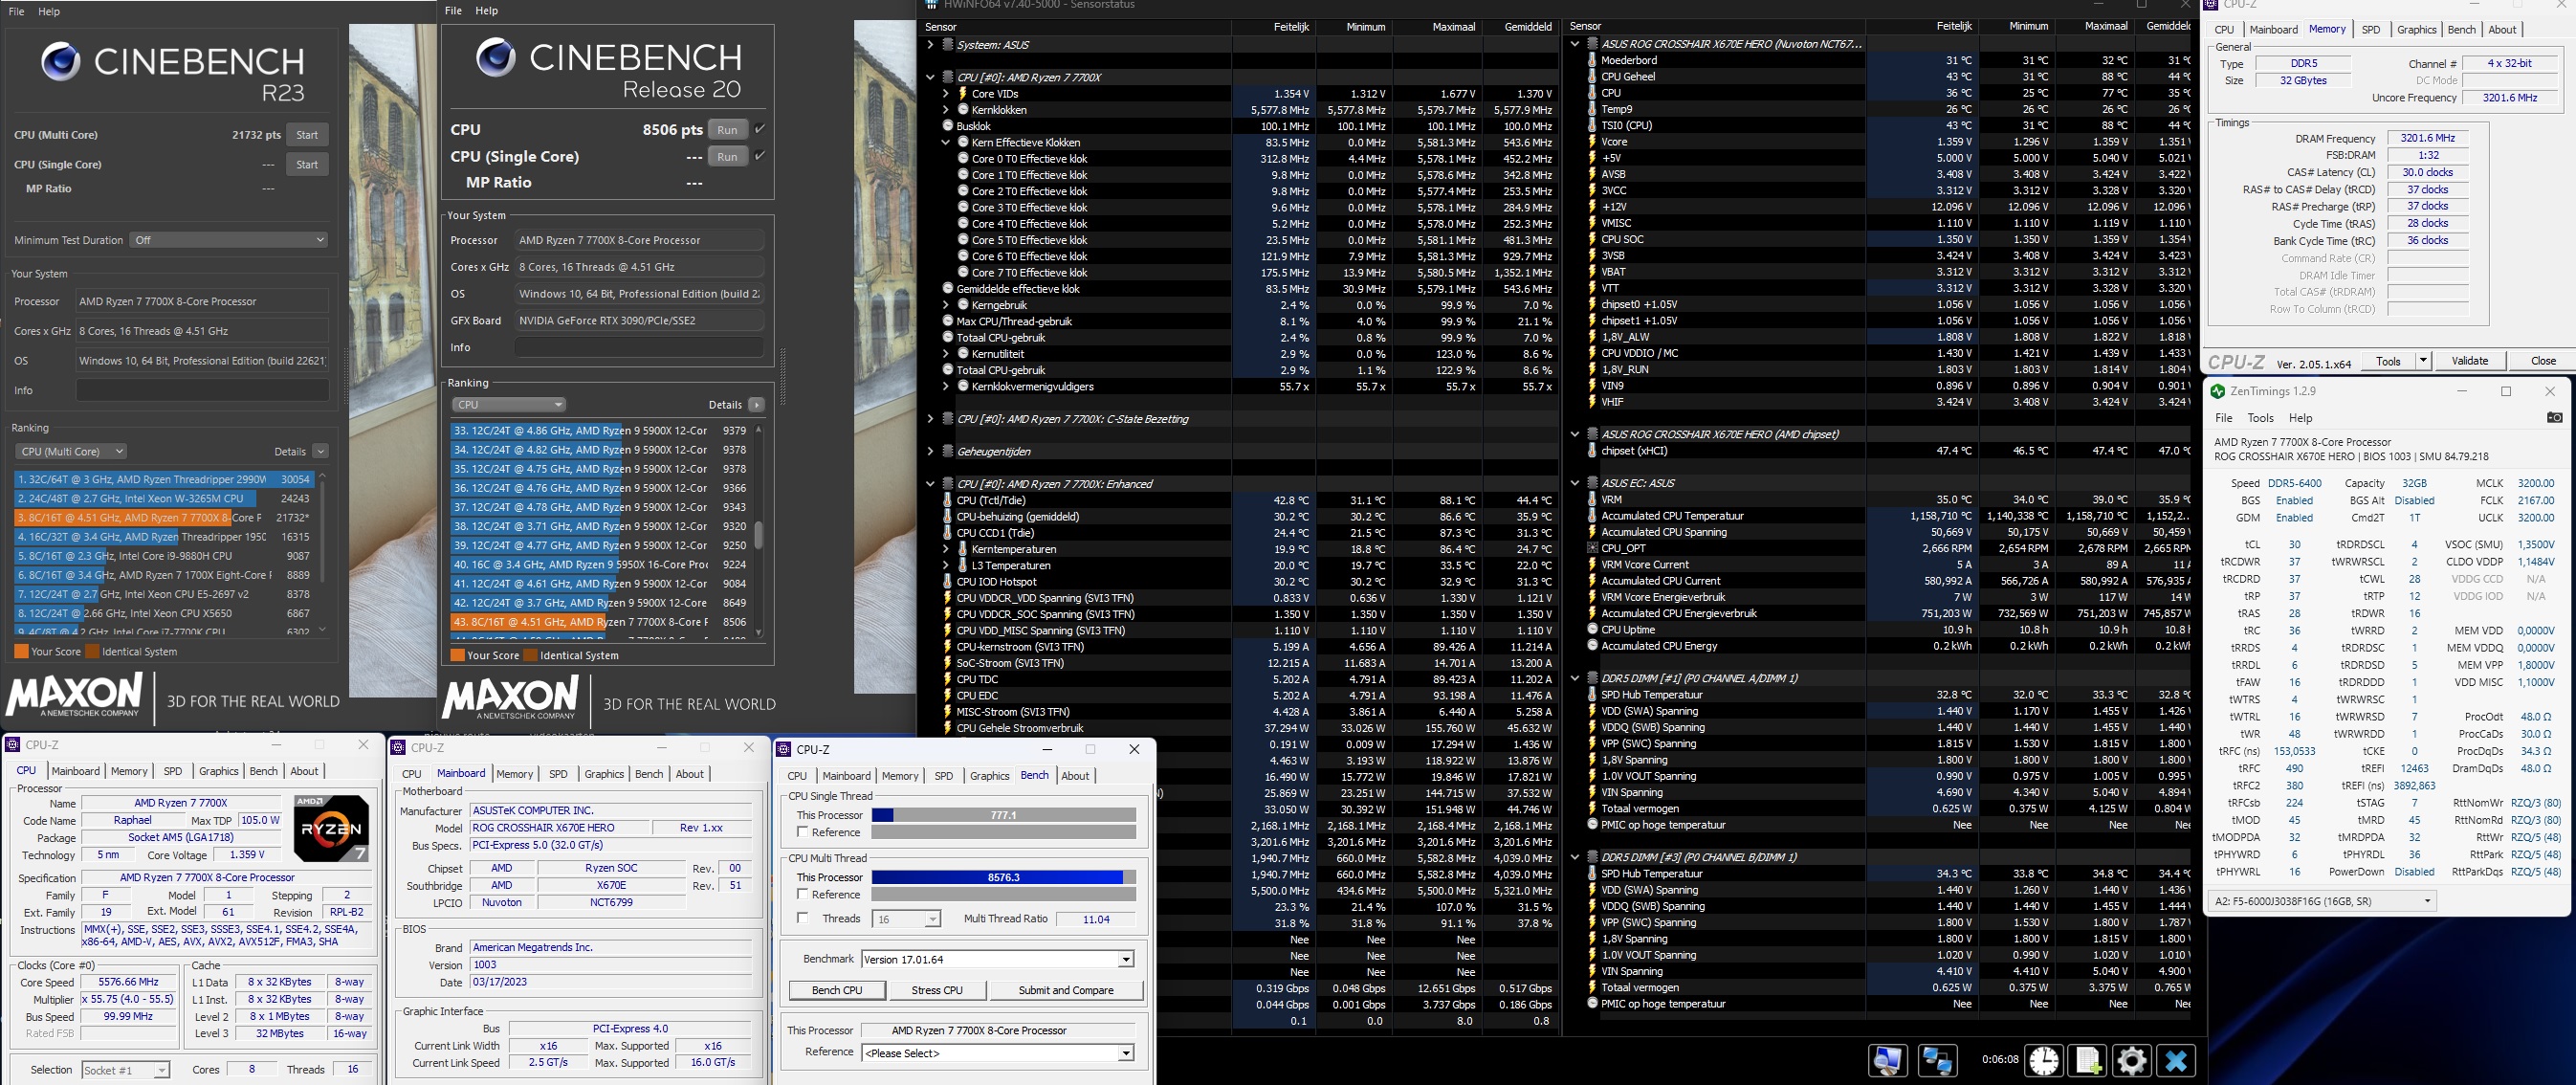Click Submit and Compare button

click(x=1066, y=990)
